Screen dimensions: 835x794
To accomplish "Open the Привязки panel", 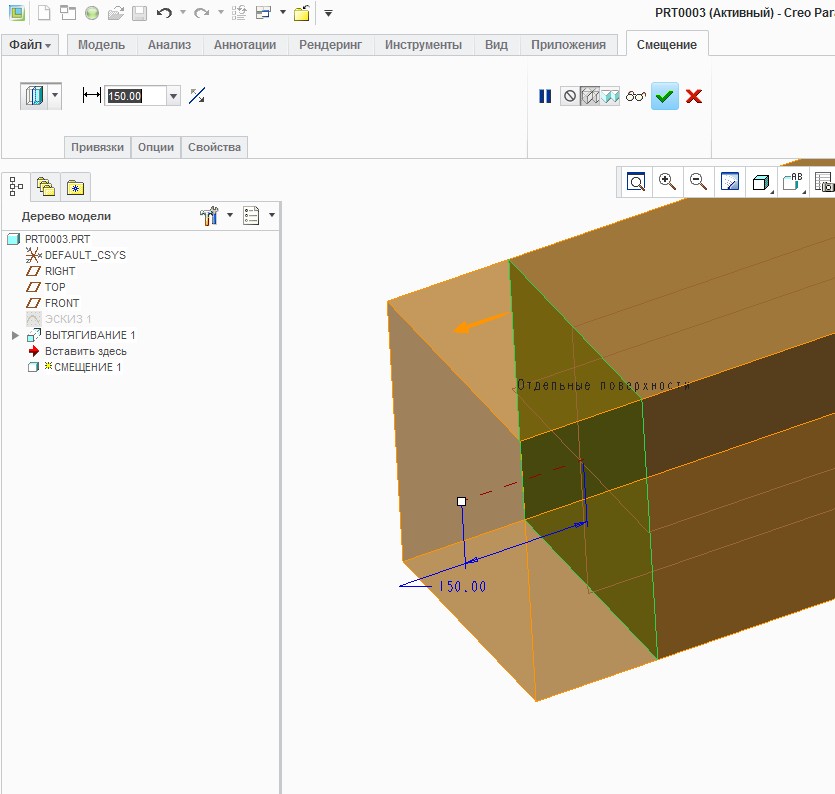I will pyautogui.click(x=97, y=147).
